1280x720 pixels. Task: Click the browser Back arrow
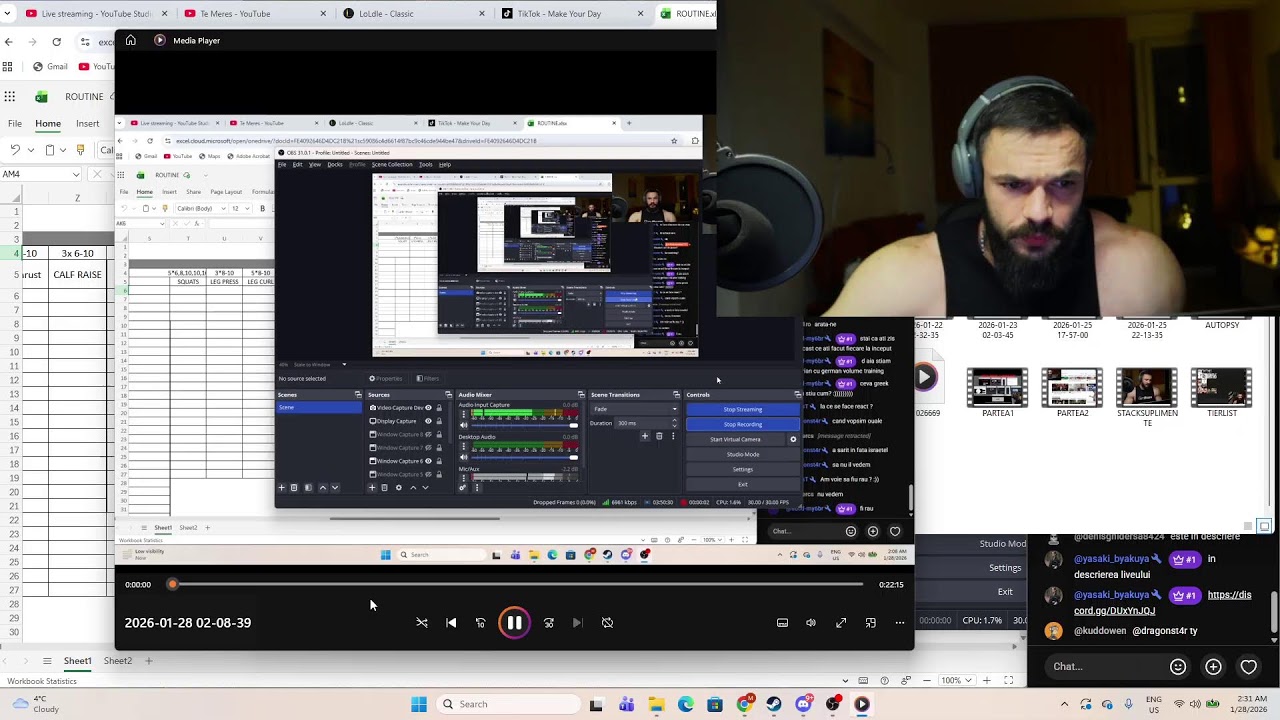(9, 42)
